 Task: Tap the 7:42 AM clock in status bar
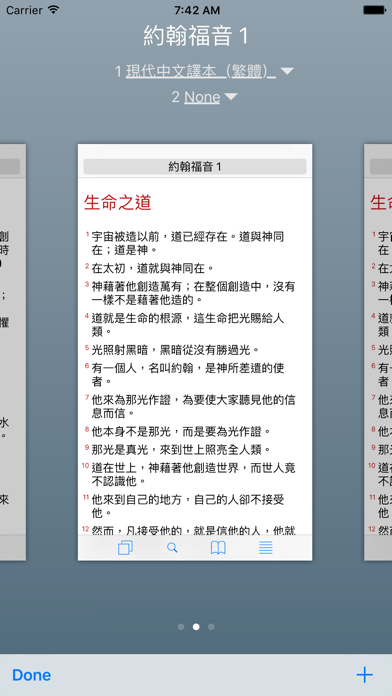(x=196, y=9)
